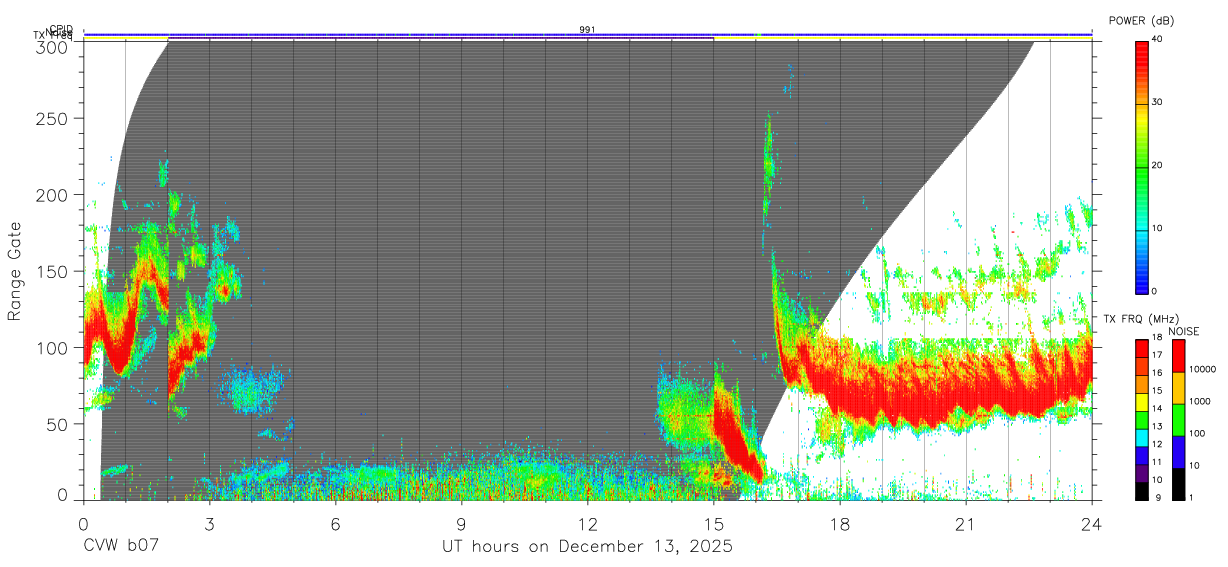Pick the red 17–18 MHz frequency swatch

(x=1142, y=348)
